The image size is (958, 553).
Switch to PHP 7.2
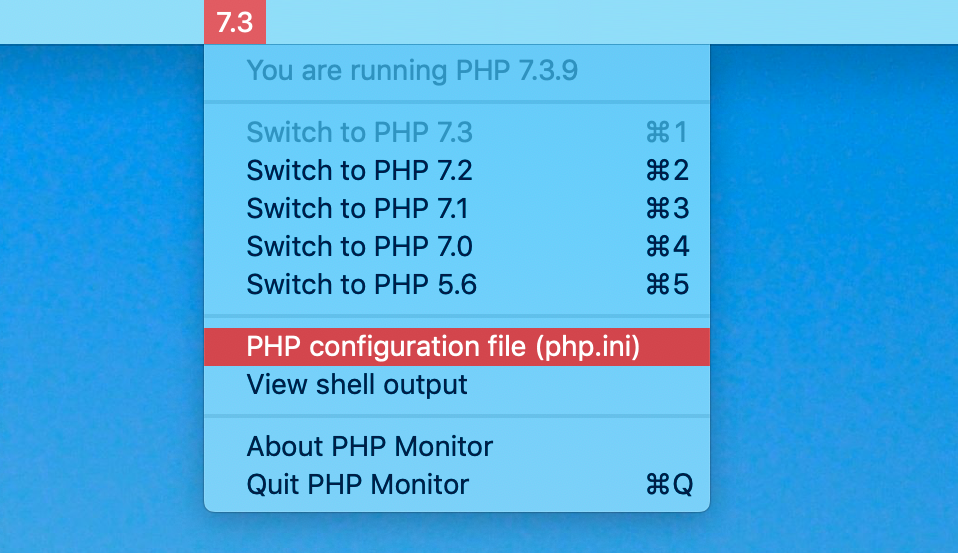[457, 170]
